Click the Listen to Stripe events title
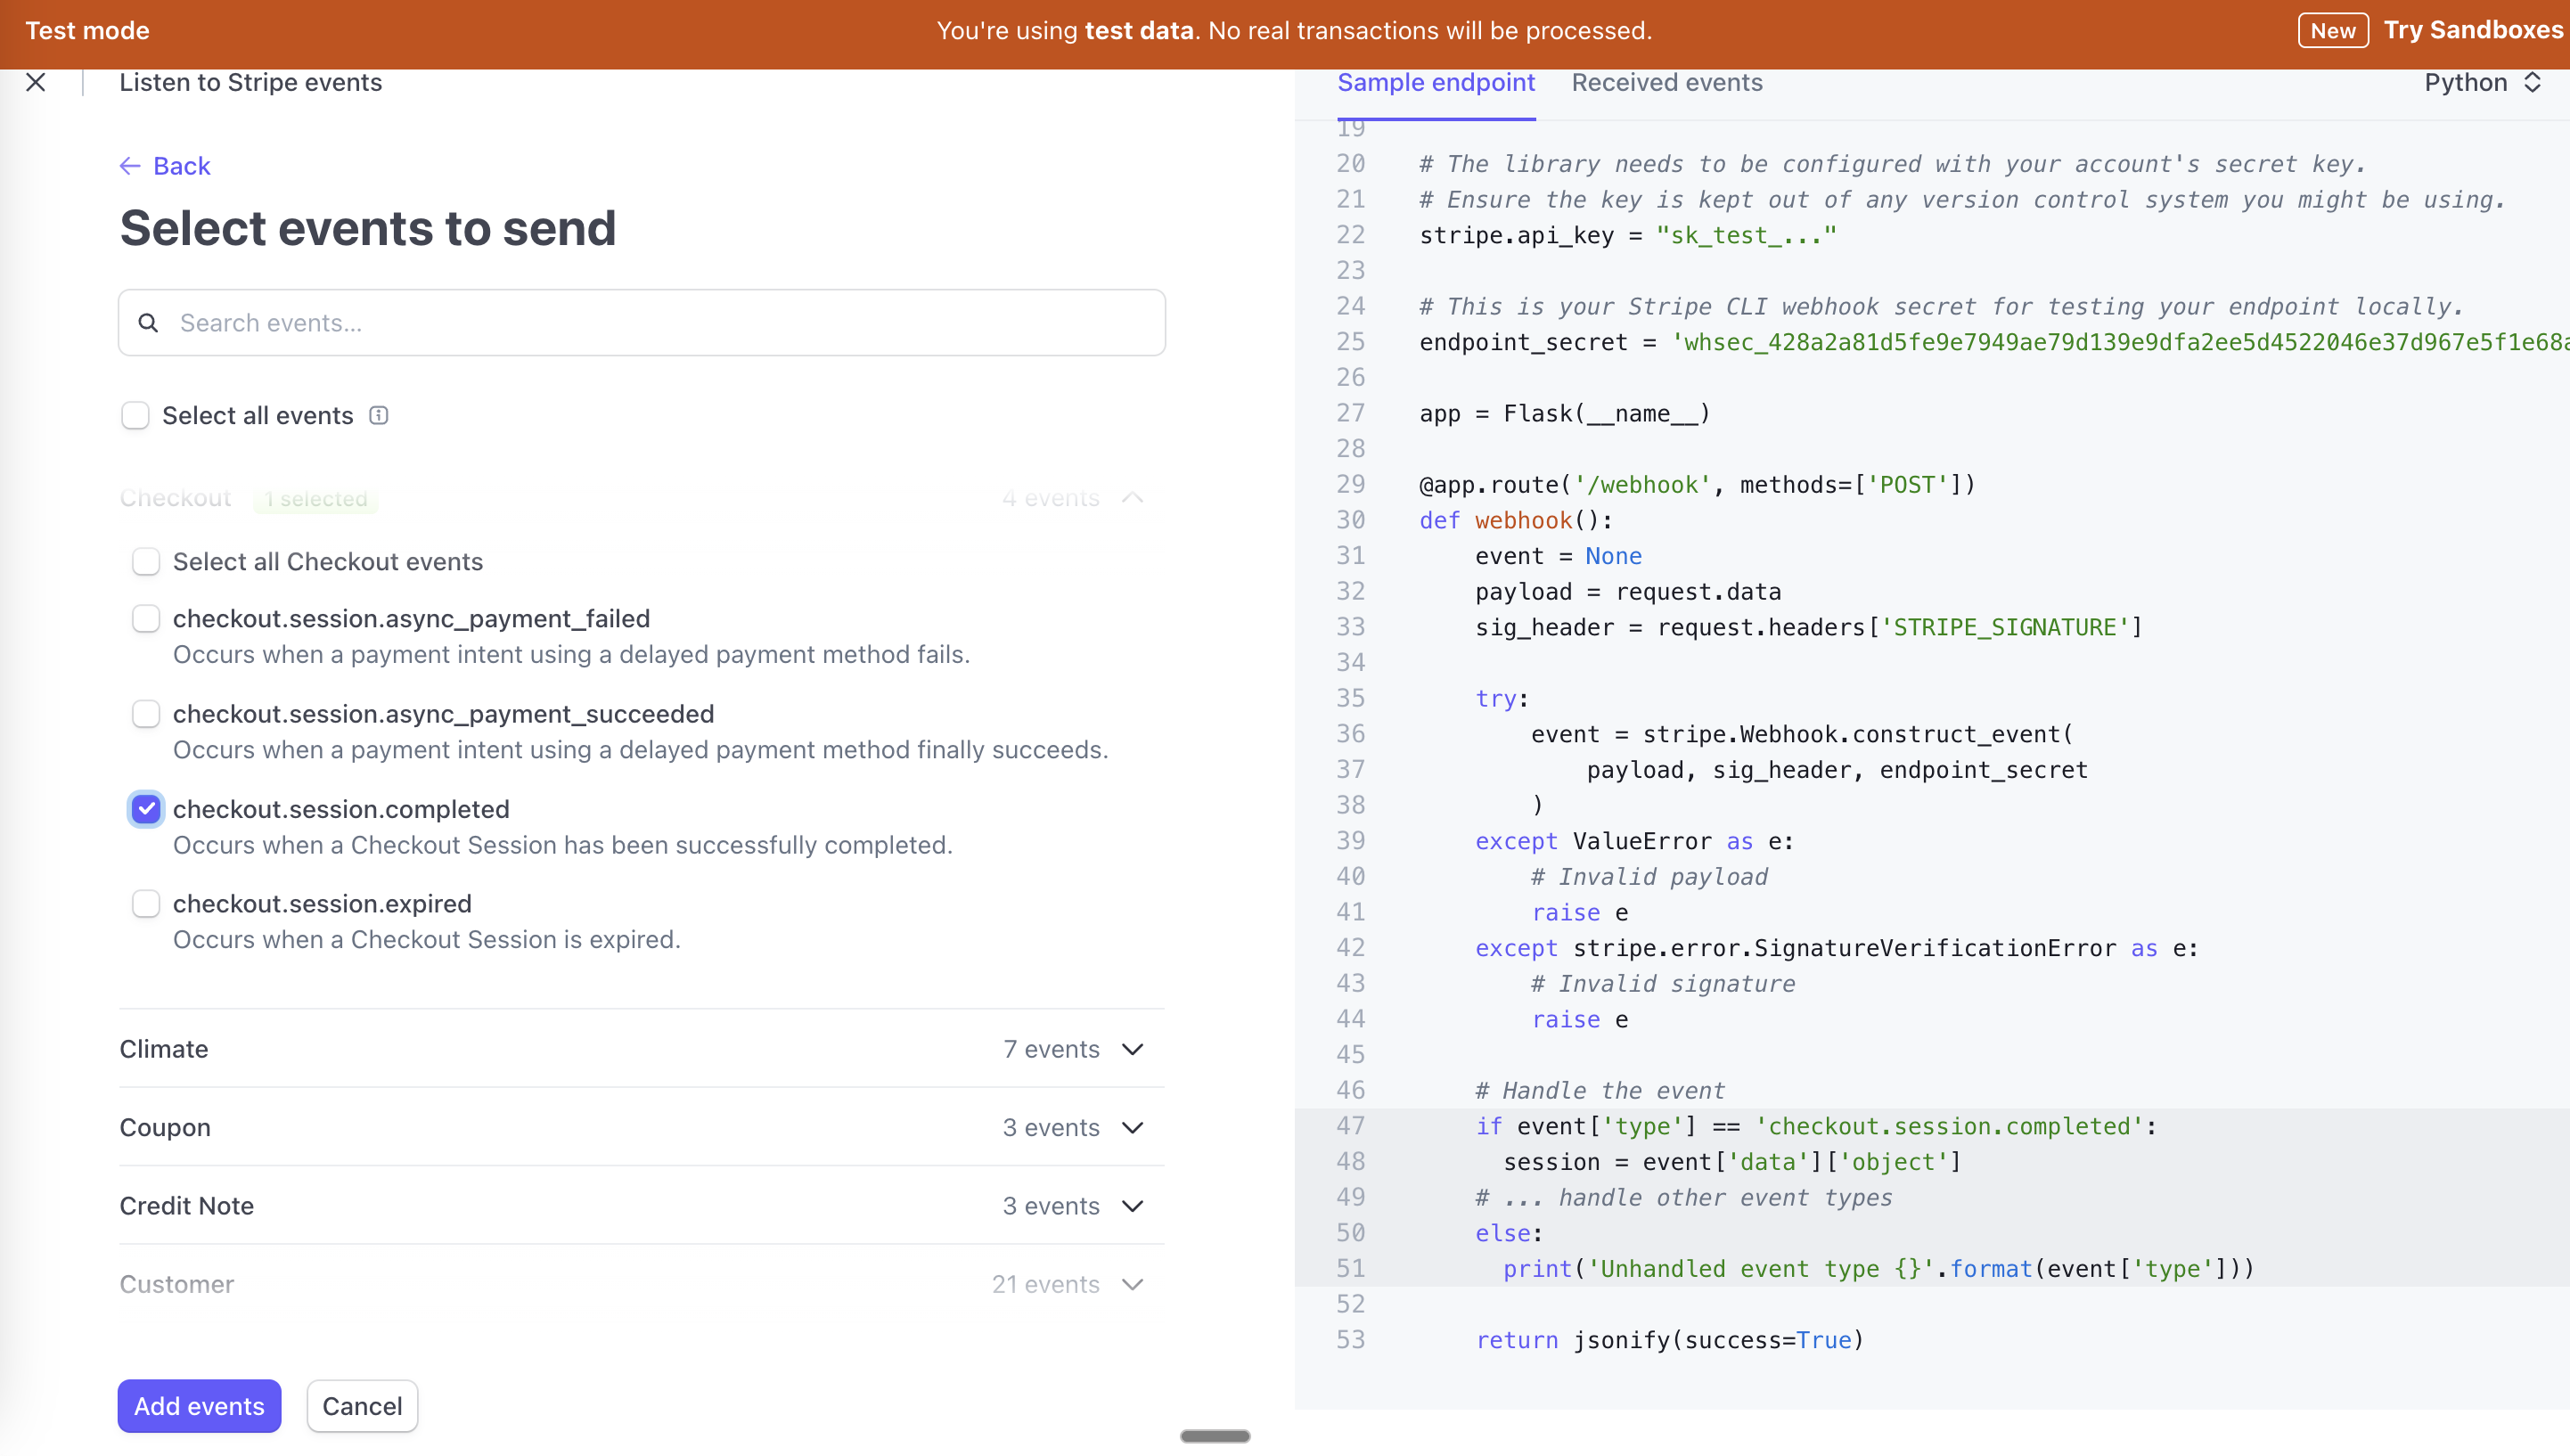The width and height of the screenshot is (2570, 1456). (251, 82)
